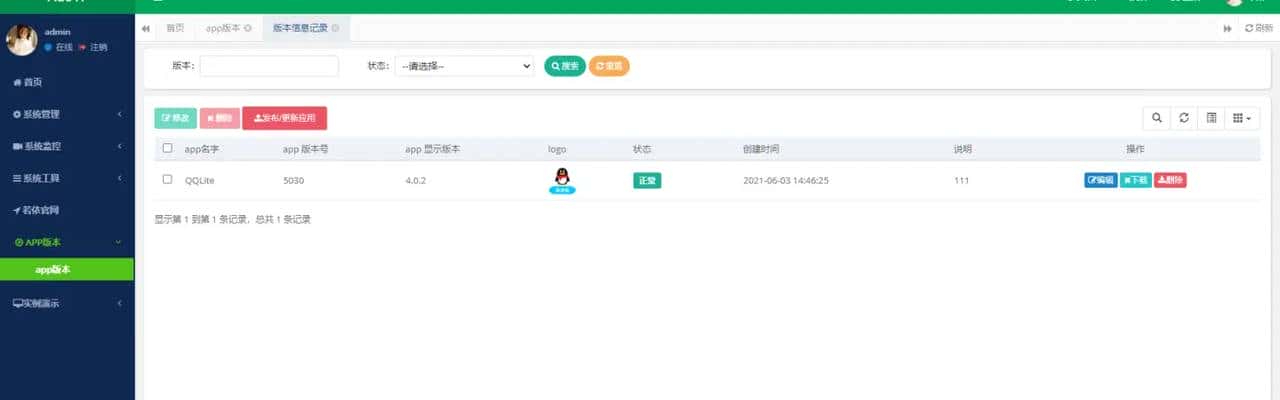
Task: Collapse the APP版本 sidebar menu
Action: point(67,242)
